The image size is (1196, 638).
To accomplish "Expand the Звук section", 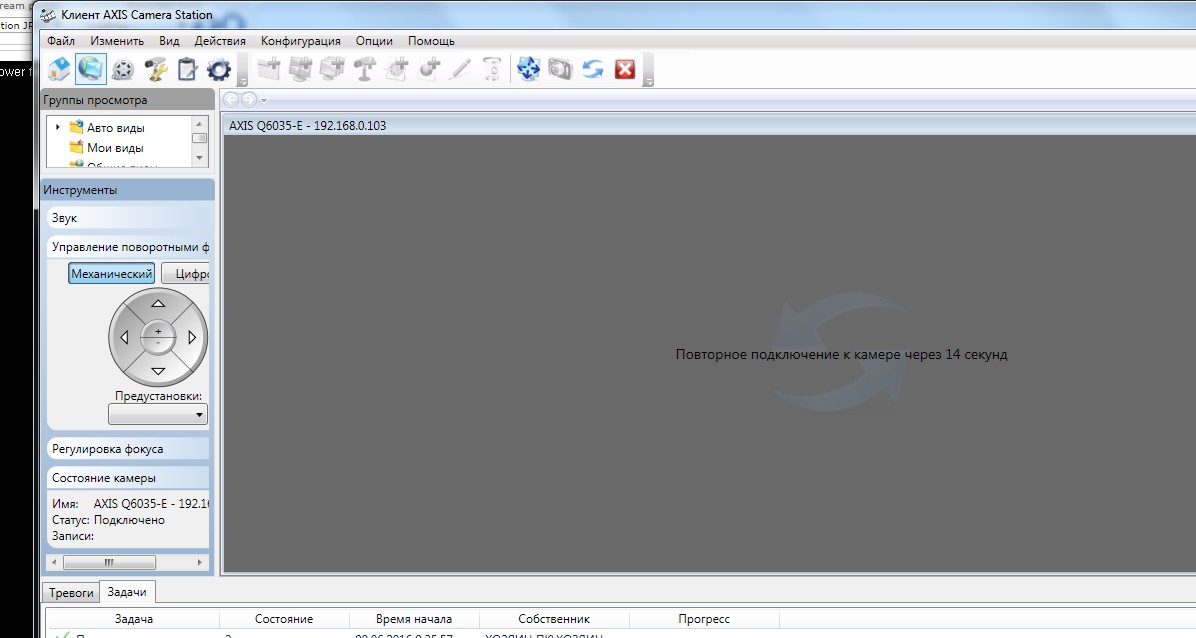I will coord(128,218).
